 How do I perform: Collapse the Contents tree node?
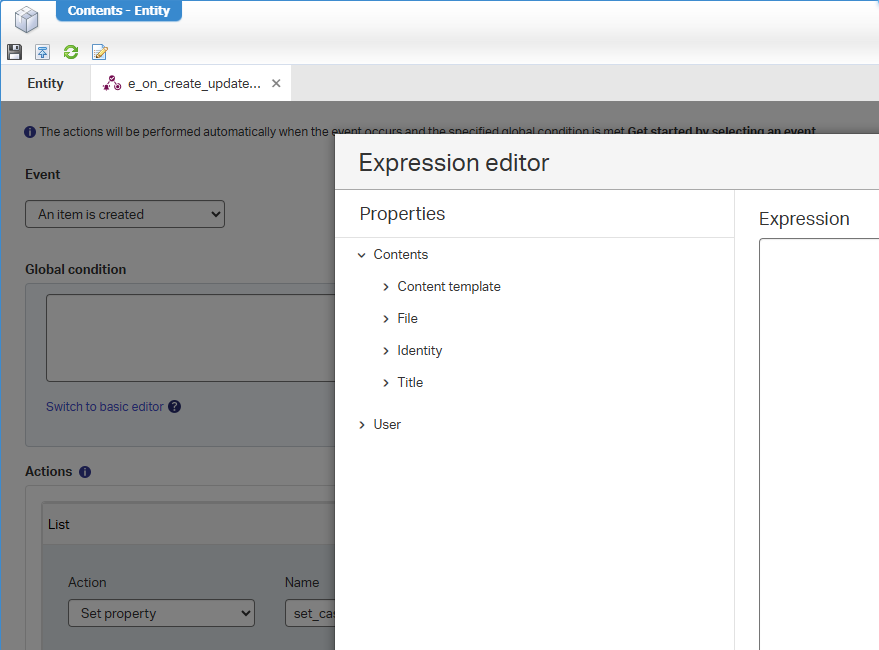pyautogui.click(x=361, y=255)
